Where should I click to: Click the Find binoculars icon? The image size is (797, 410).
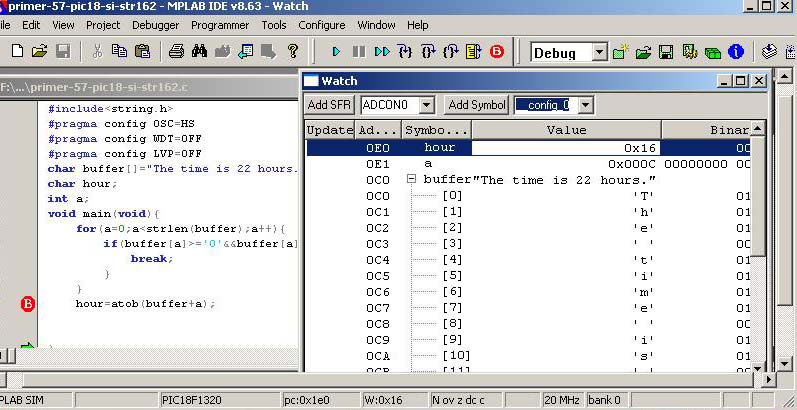point(199,51)
